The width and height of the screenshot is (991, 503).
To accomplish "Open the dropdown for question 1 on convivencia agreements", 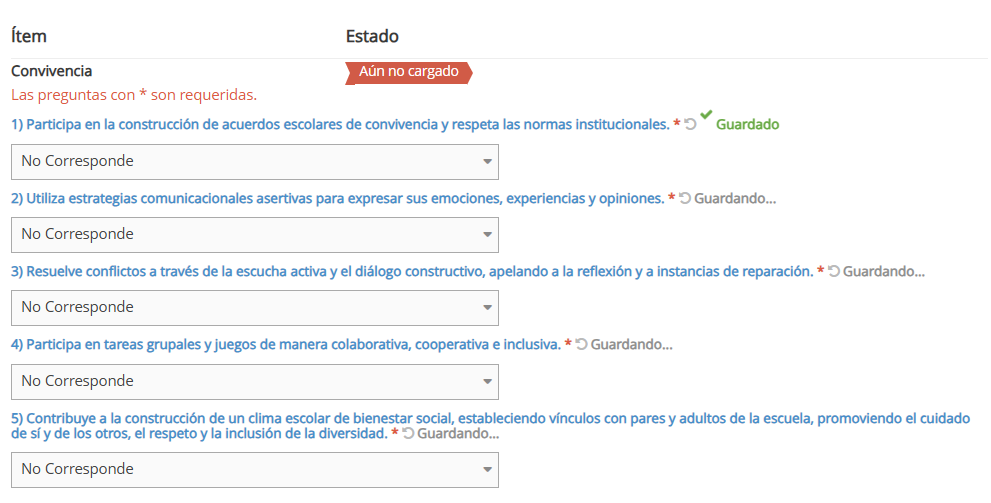I will click(x=254, y=161).
